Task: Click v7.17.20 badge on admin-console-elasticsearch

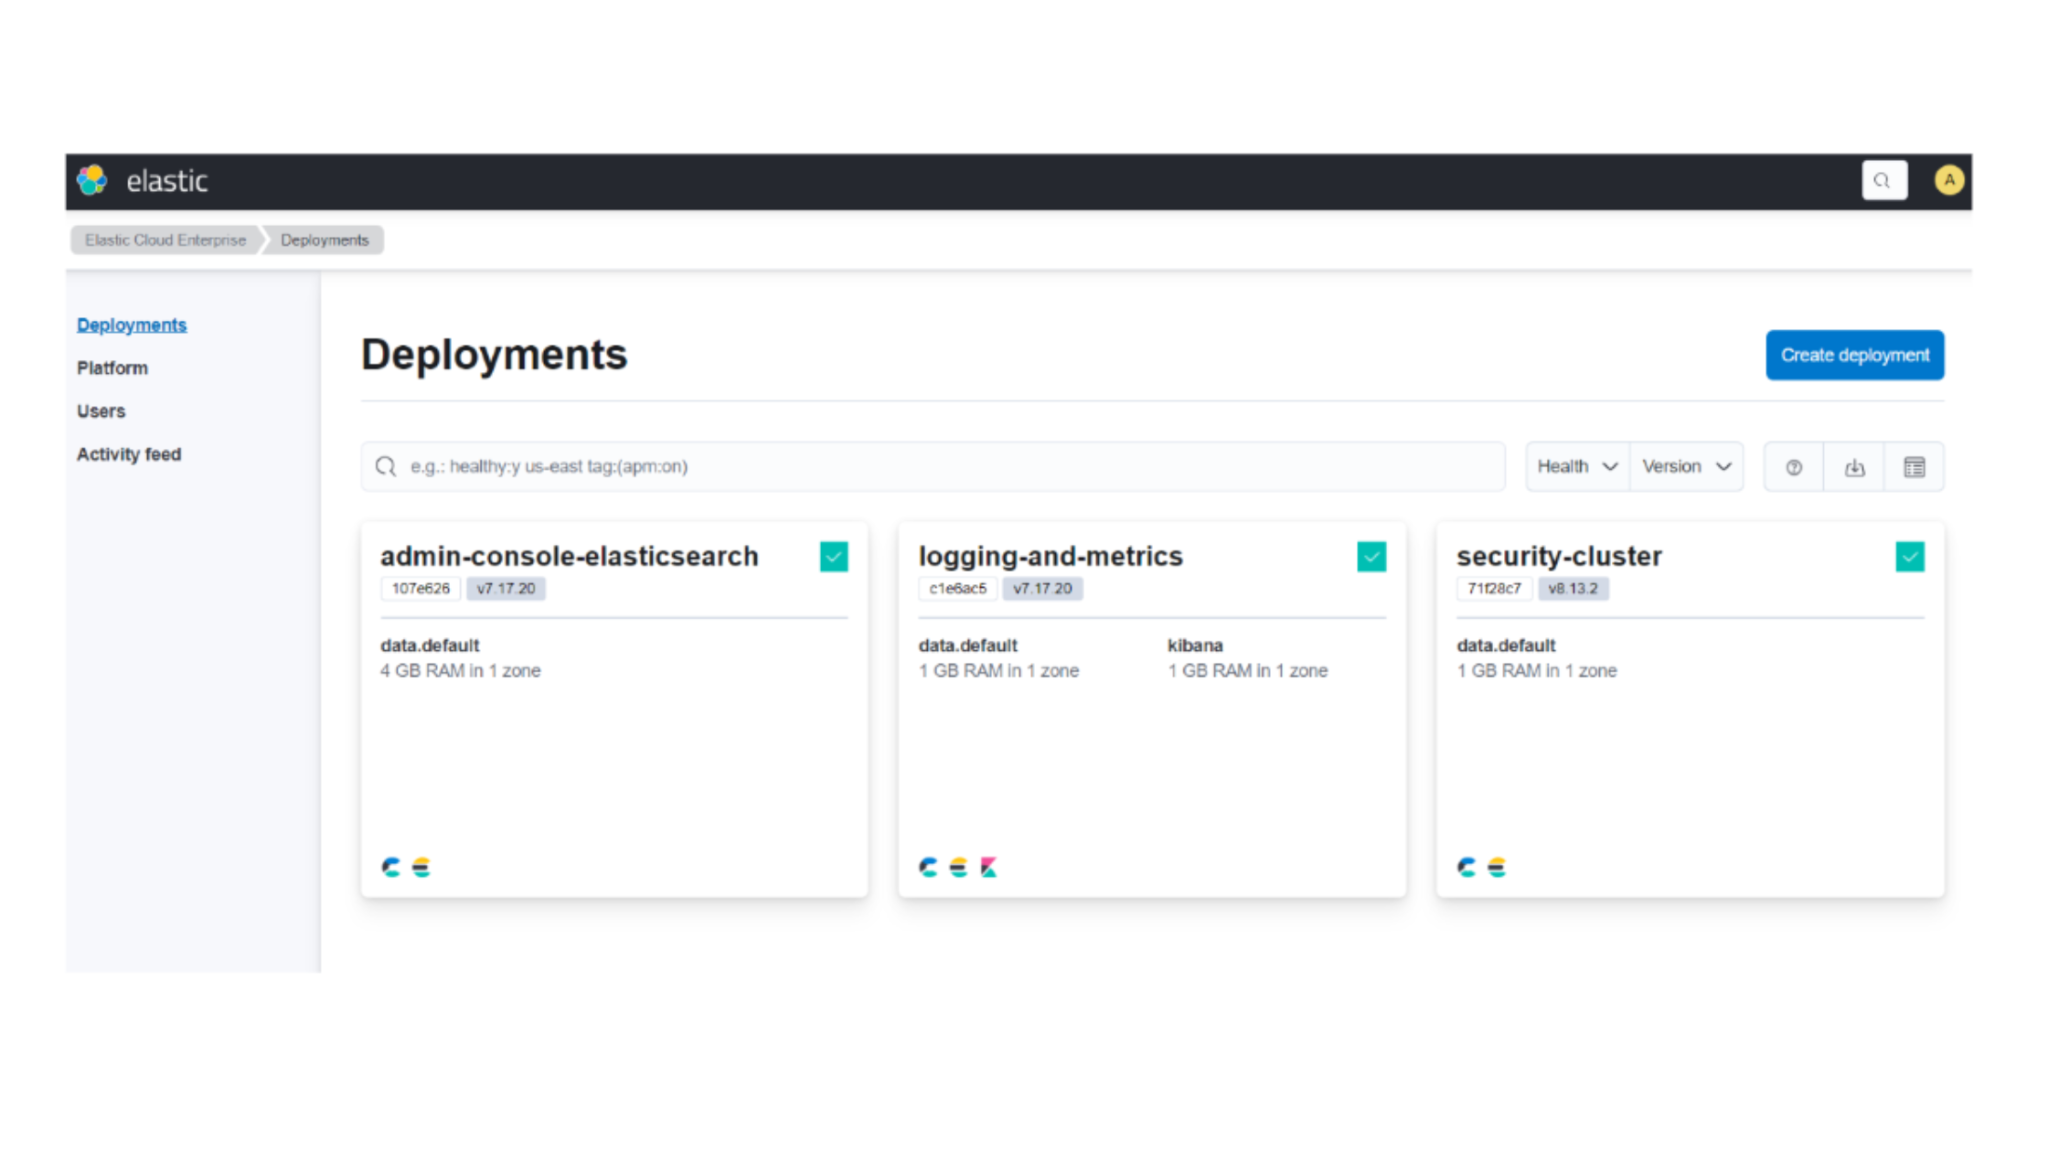Action: click(x=506, y=588)
